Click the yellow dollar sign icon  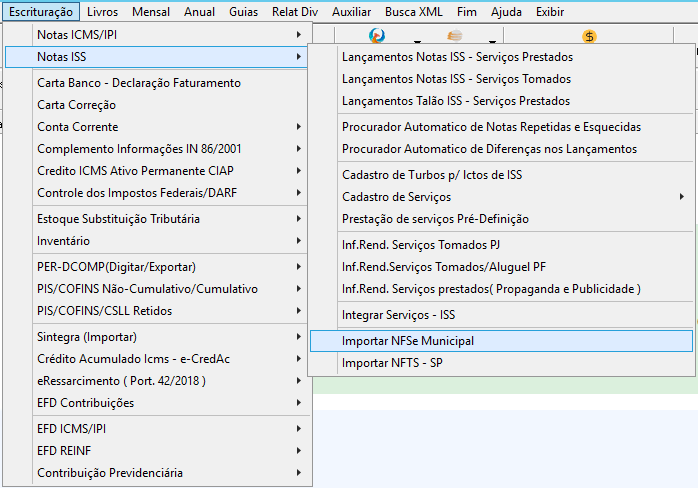(x=589, y=36)
